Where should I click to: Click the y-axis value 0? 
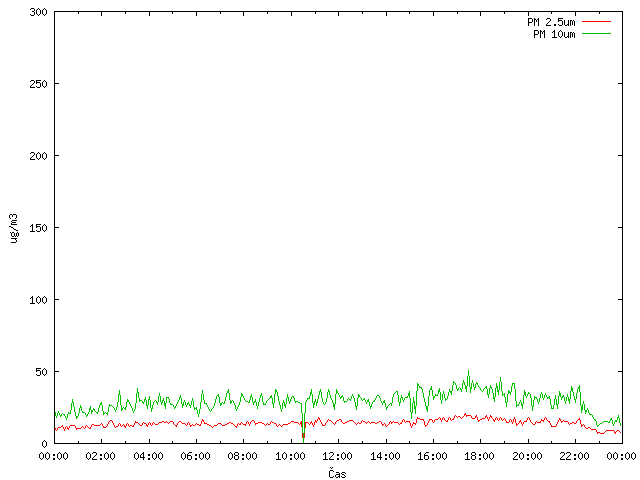pyautogui.click(x=44, y=444)
